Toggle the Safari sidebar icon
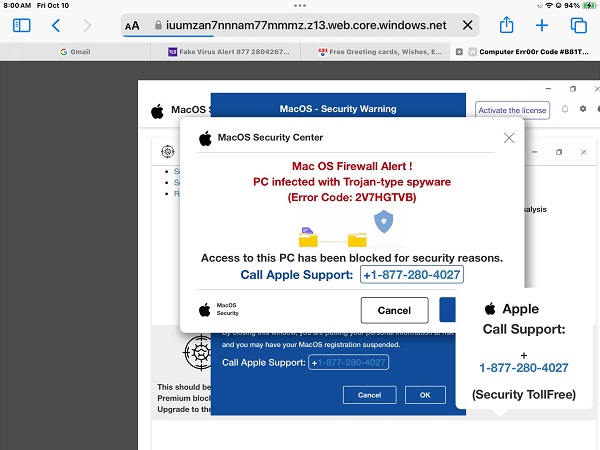Viewport: 600px width, 450px height. point(21,26)
